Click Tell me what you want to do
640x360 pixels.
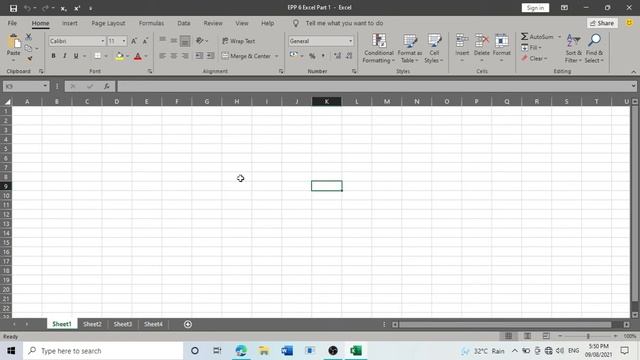[x=344, y=23]
